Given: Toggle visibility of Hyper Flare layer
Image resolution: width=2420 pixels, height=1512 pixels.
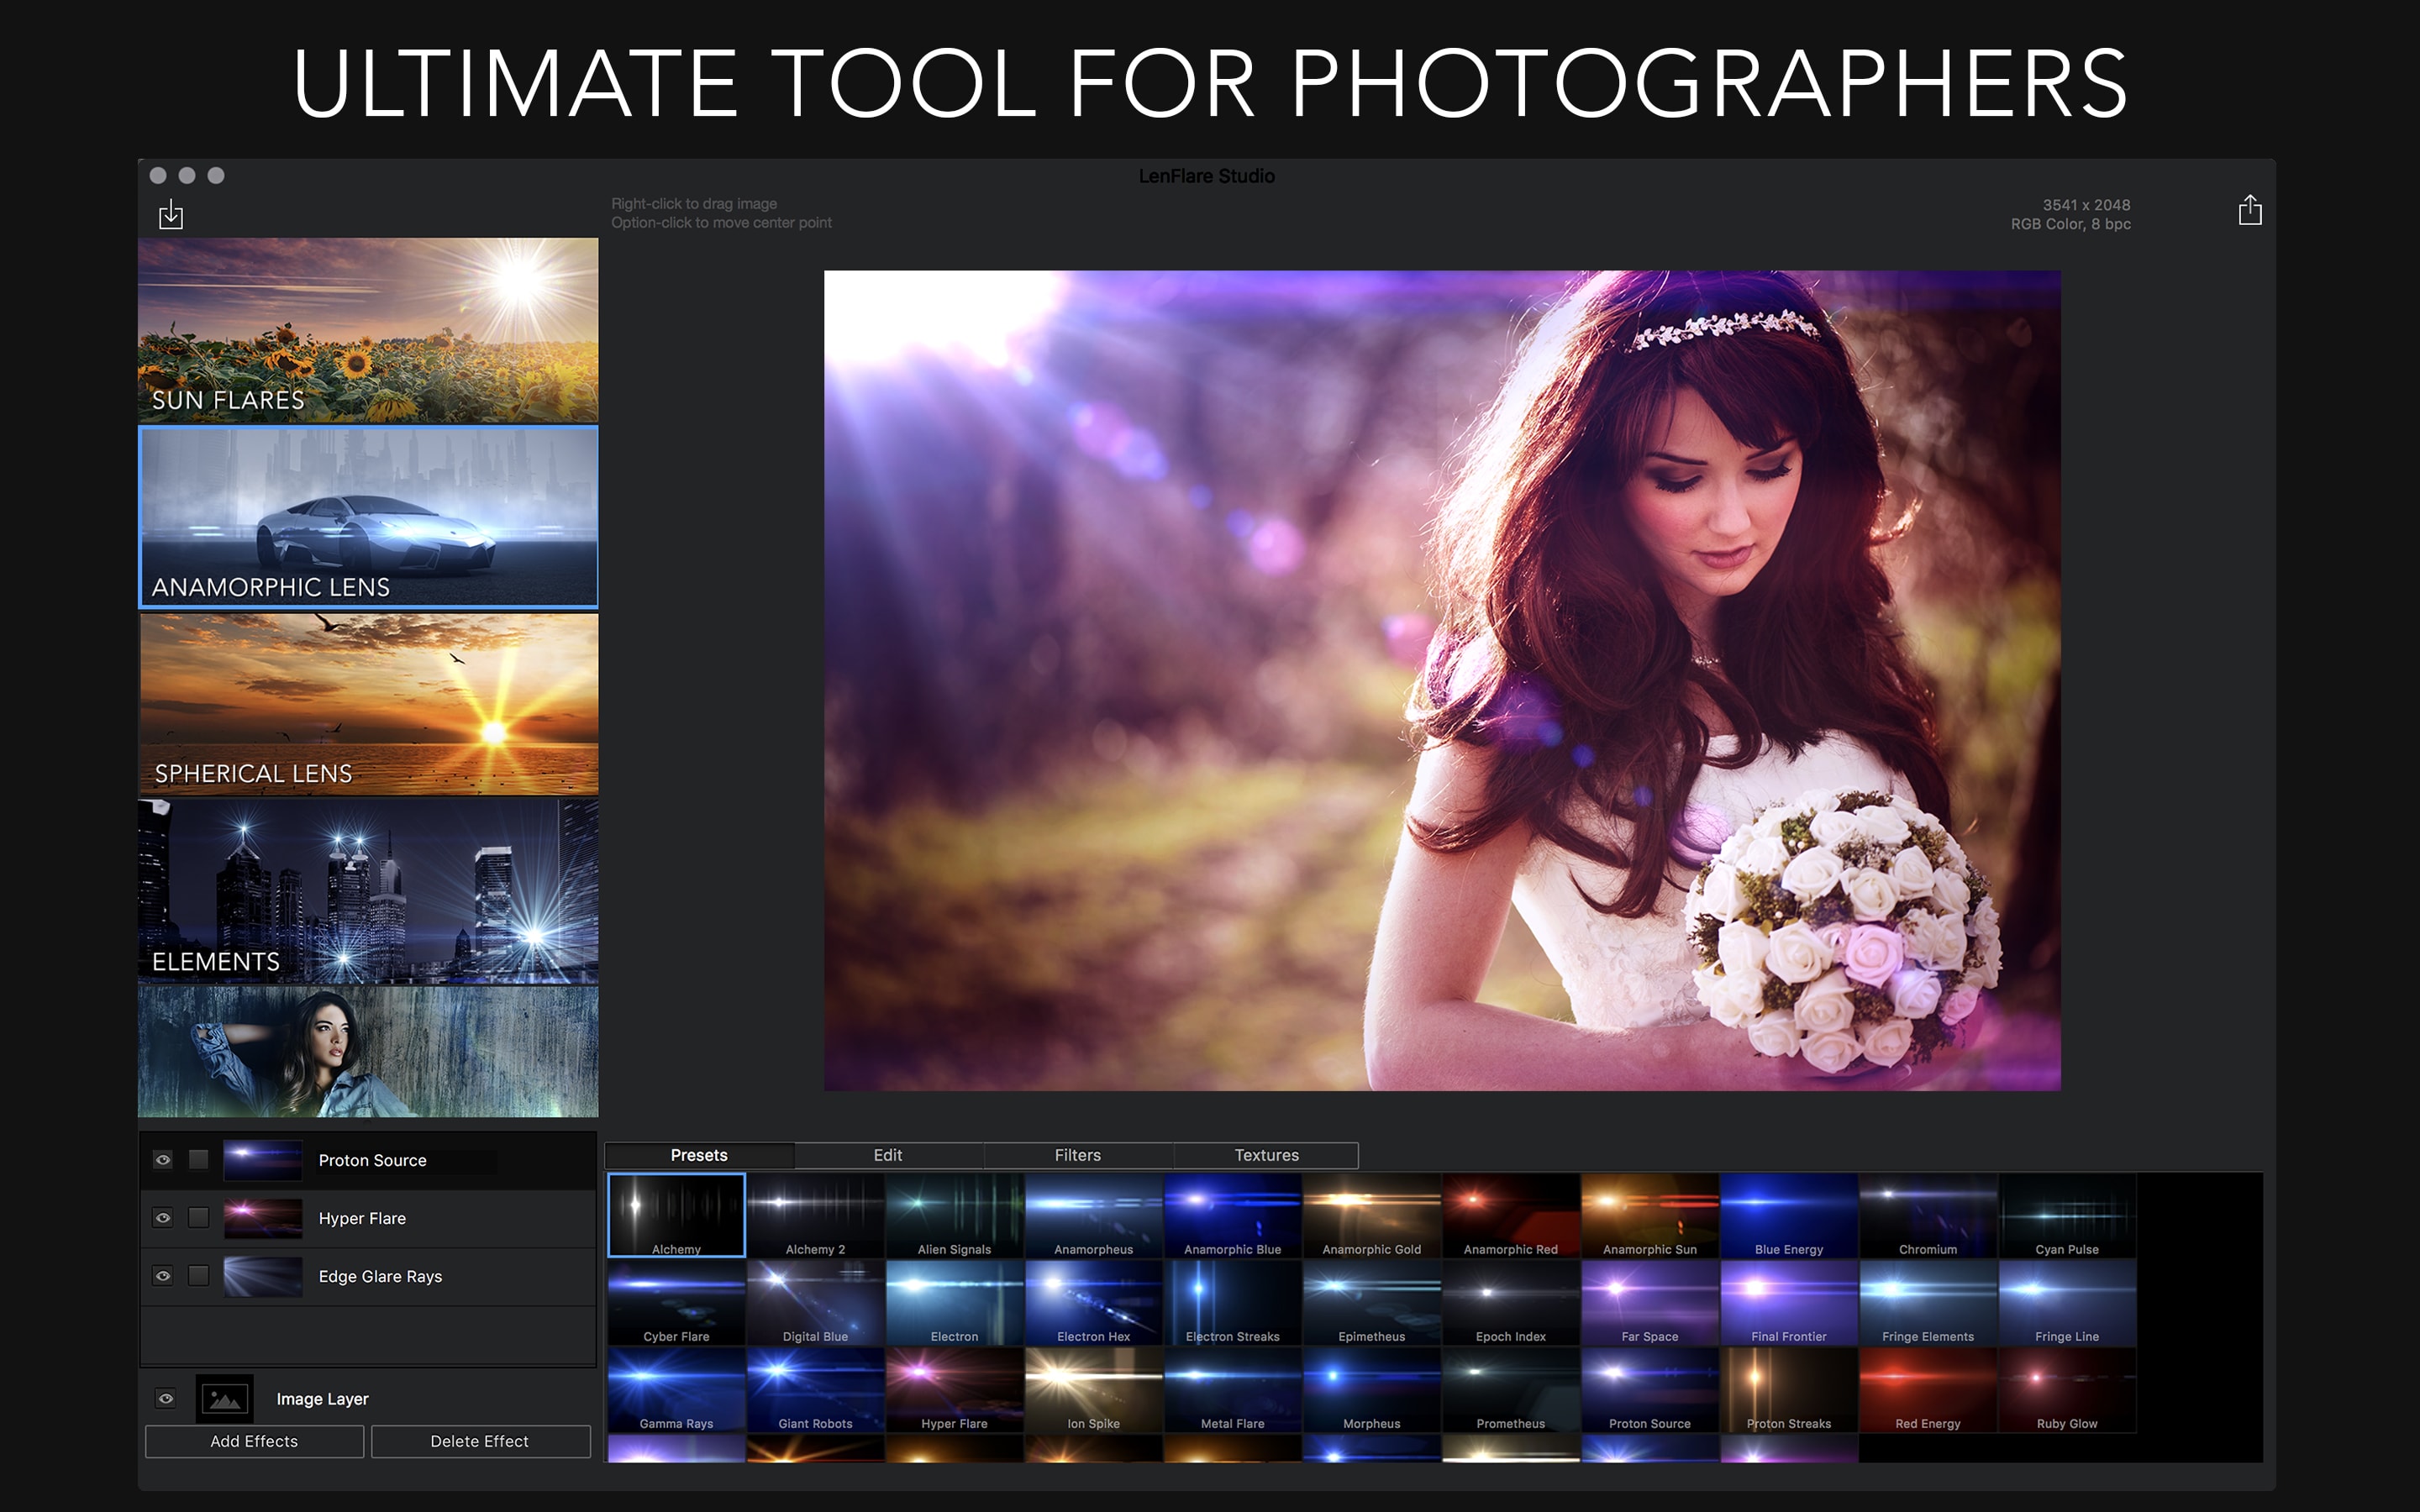Looking at the screenshot, I should tap(163, 1218).
